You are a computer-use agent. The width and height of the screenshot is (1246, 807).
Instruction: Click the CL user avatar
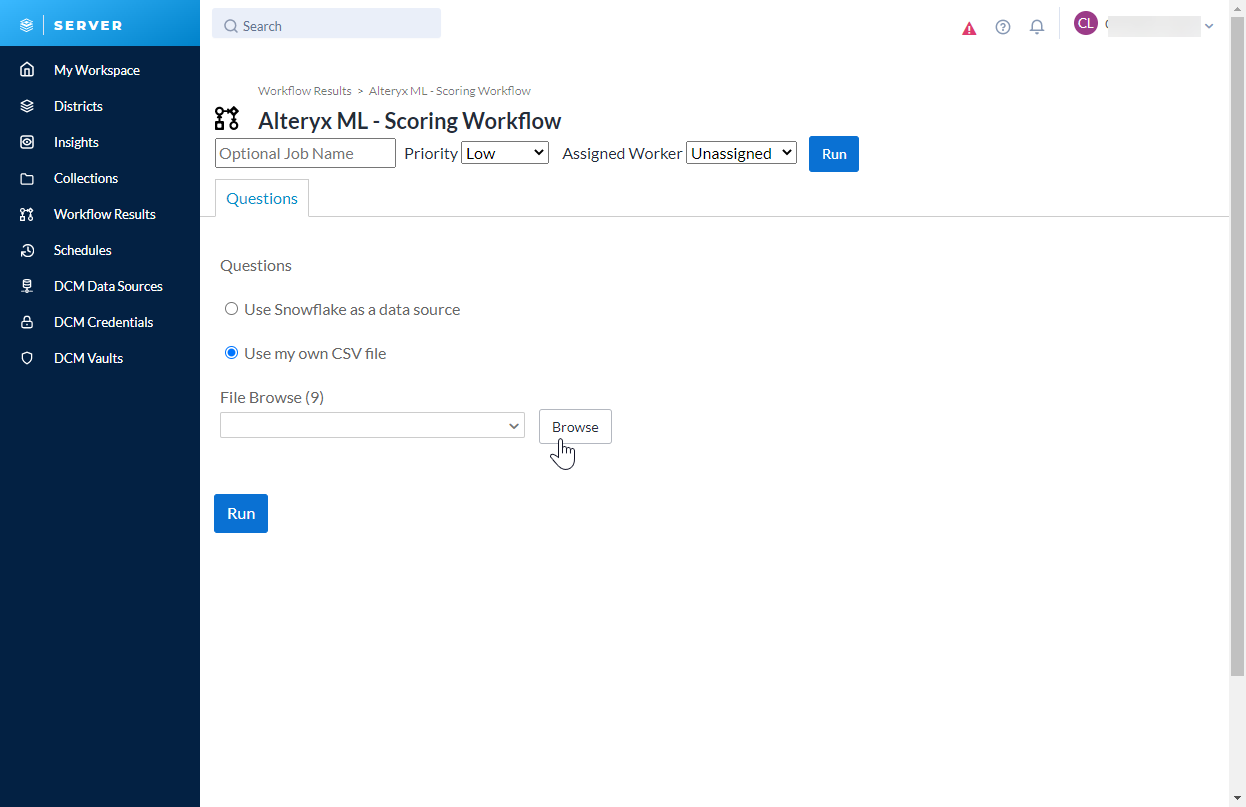click(1086, 22)
